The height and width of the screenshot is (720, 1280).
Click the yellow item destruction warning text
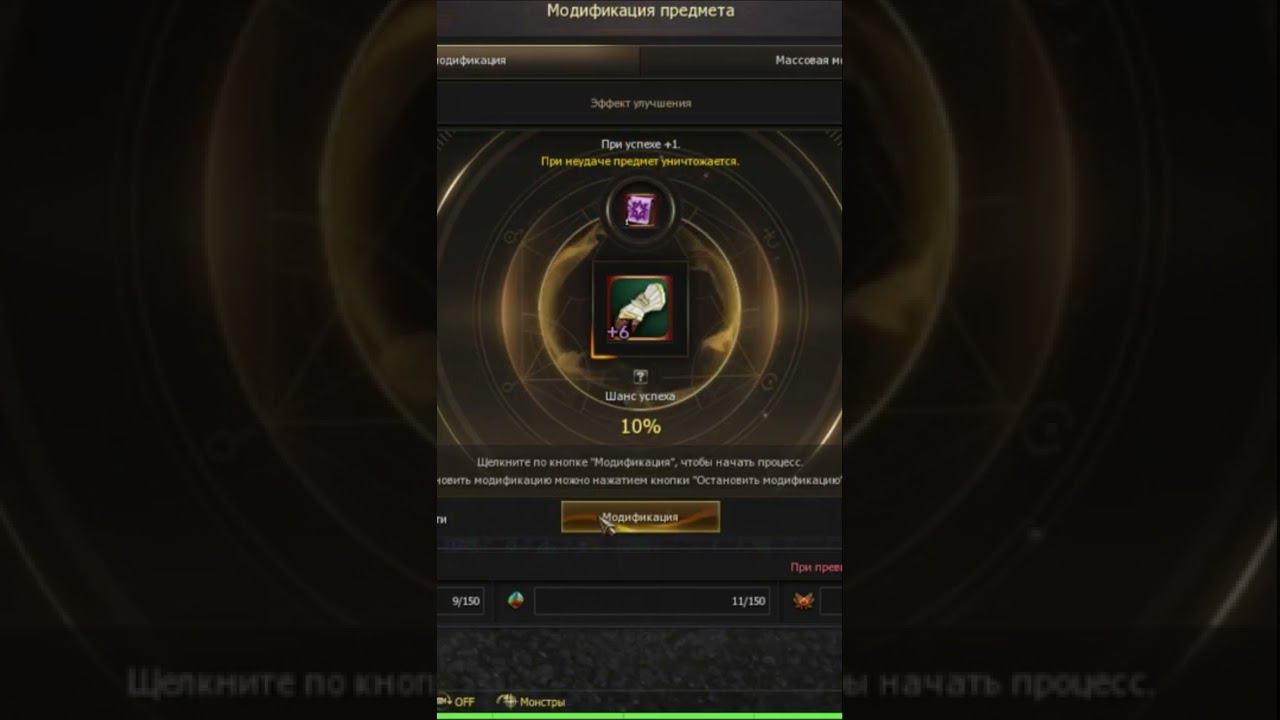(x=640, y=160)
